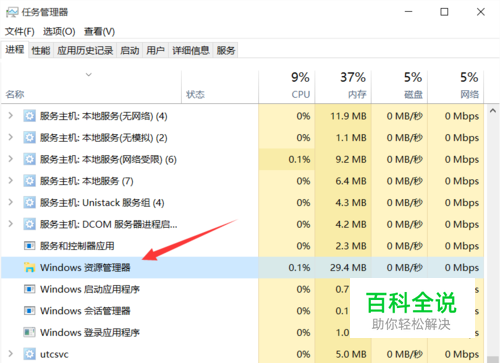Switch to the 用户 tab

155,51
